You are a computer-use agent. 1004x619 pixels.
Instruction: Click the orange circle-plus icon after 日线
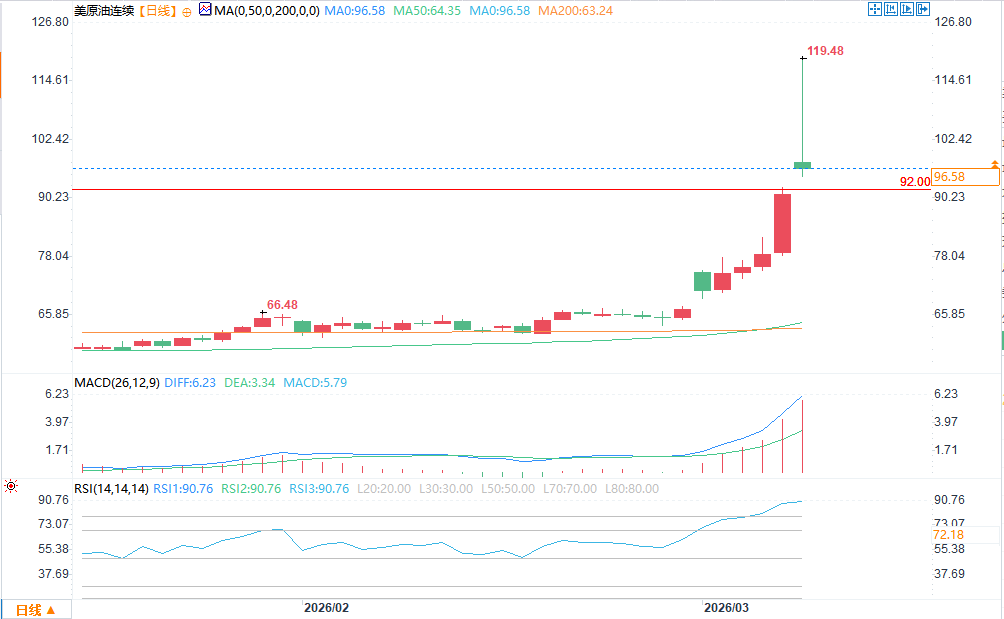[186, 12]
